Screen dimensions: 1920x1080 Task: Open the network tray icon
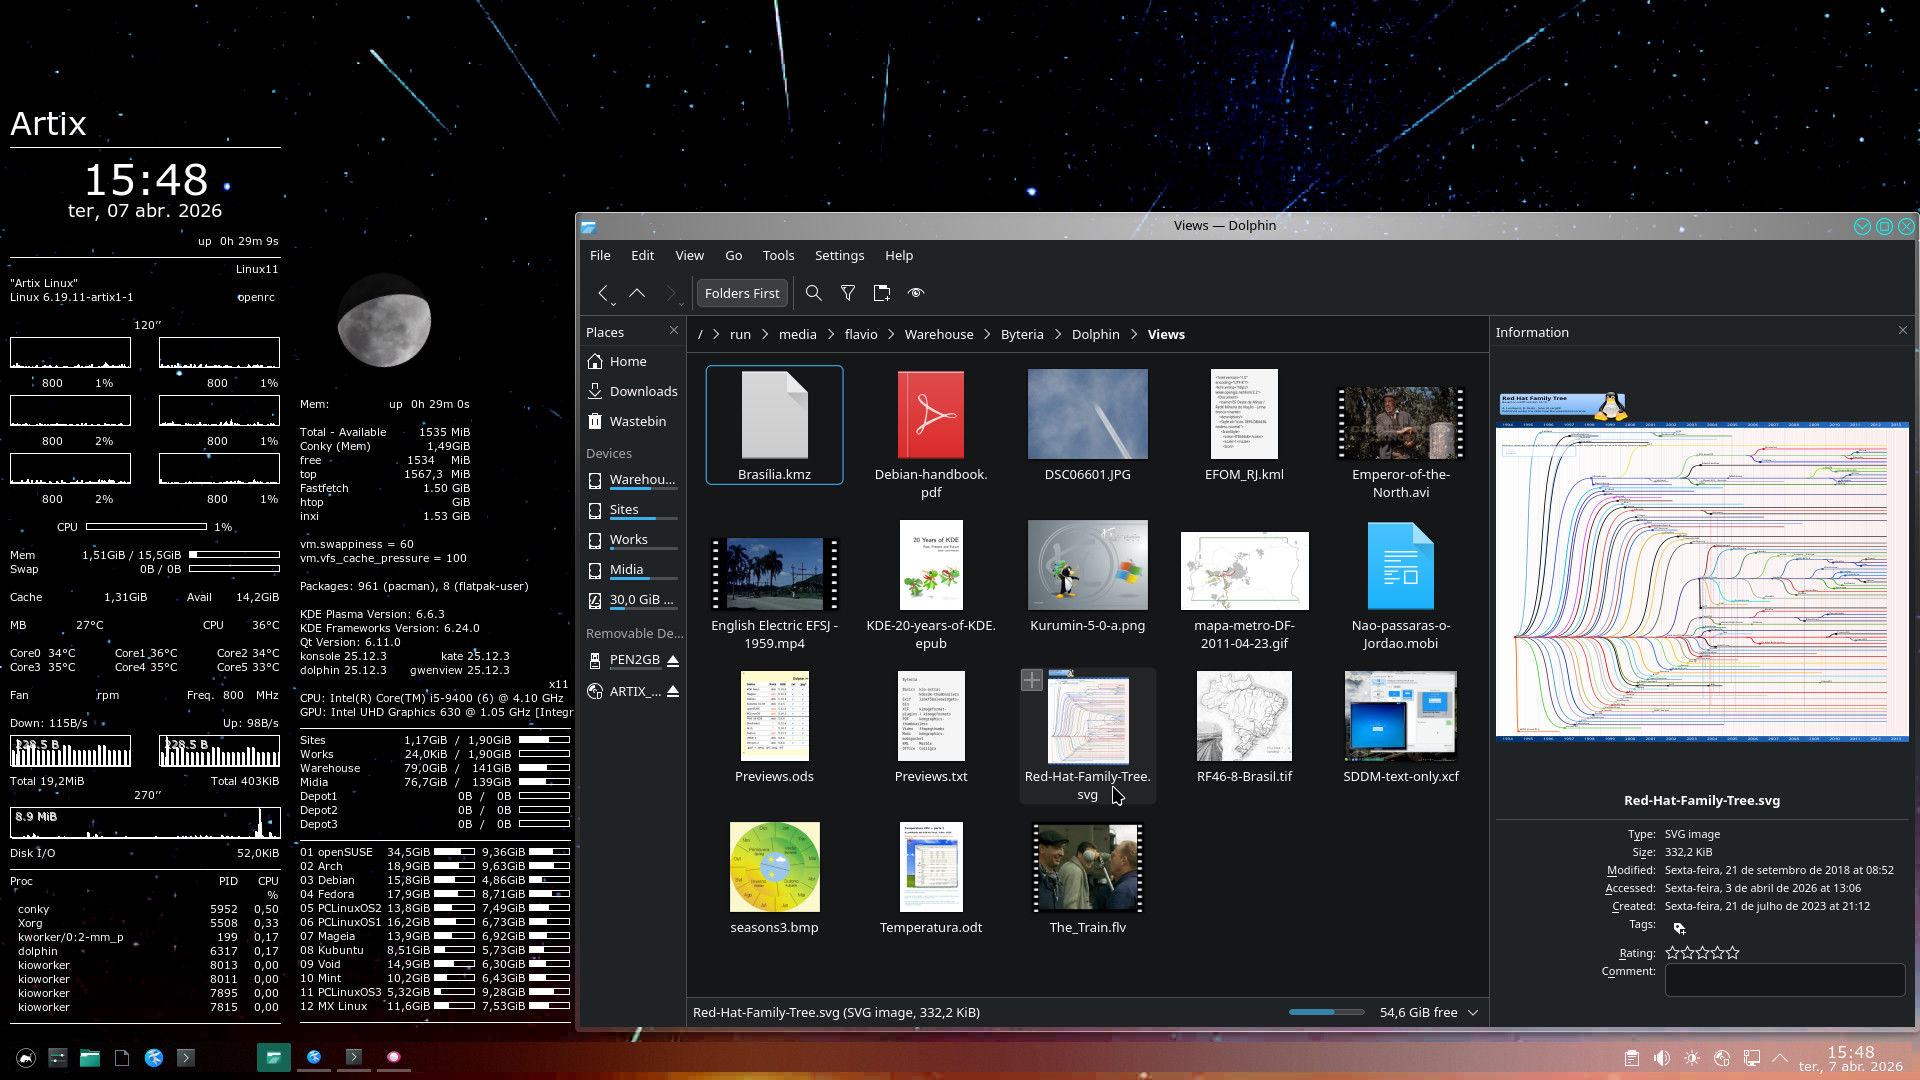point(1752,1058)
